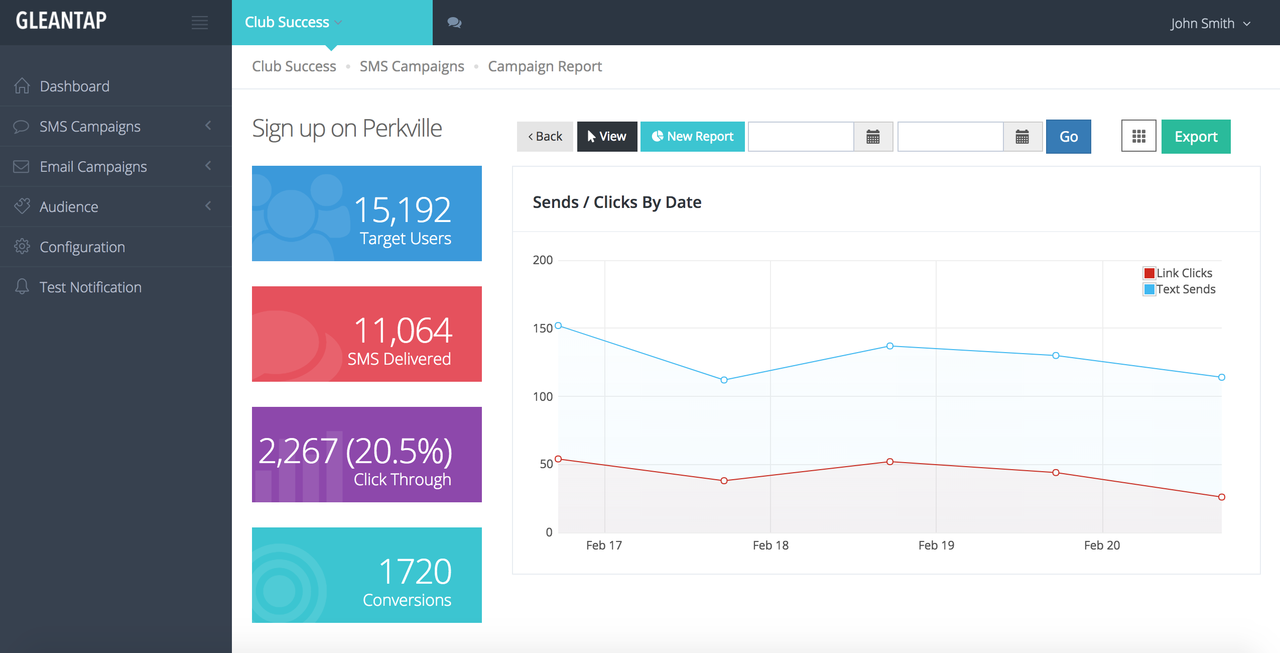Go to SMS Campaigns breadcrumb link
The image size is (1280, 653).
tap(412, 66)
